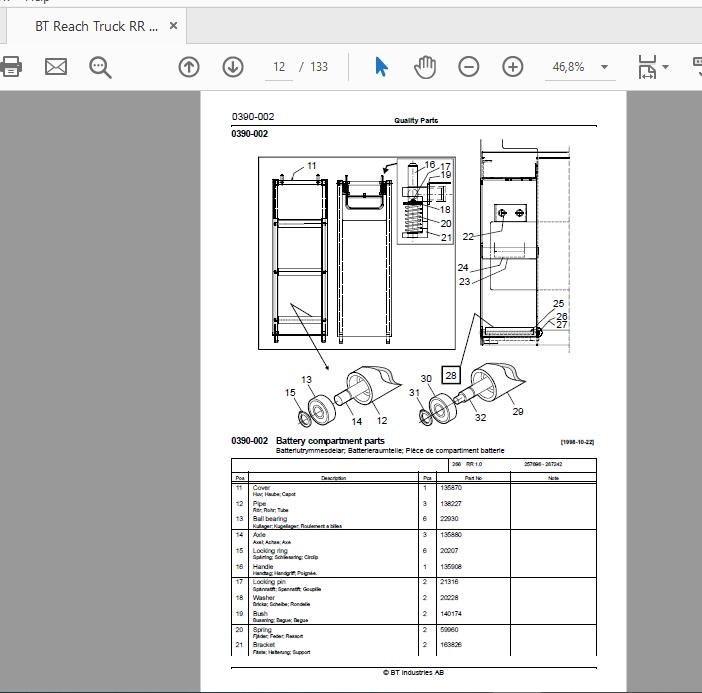Open the zoom level dropdown arrow
702x693 pixels.
tap(604, 67)
